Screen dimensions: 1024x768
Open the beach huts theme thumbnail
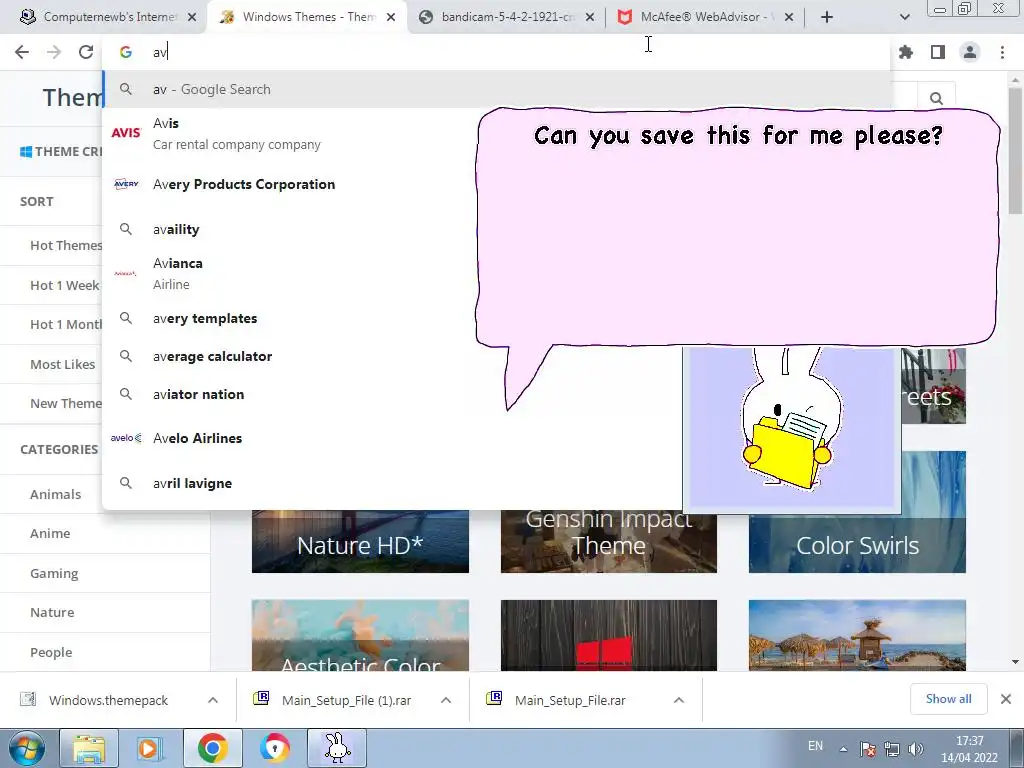pos(857,635)
